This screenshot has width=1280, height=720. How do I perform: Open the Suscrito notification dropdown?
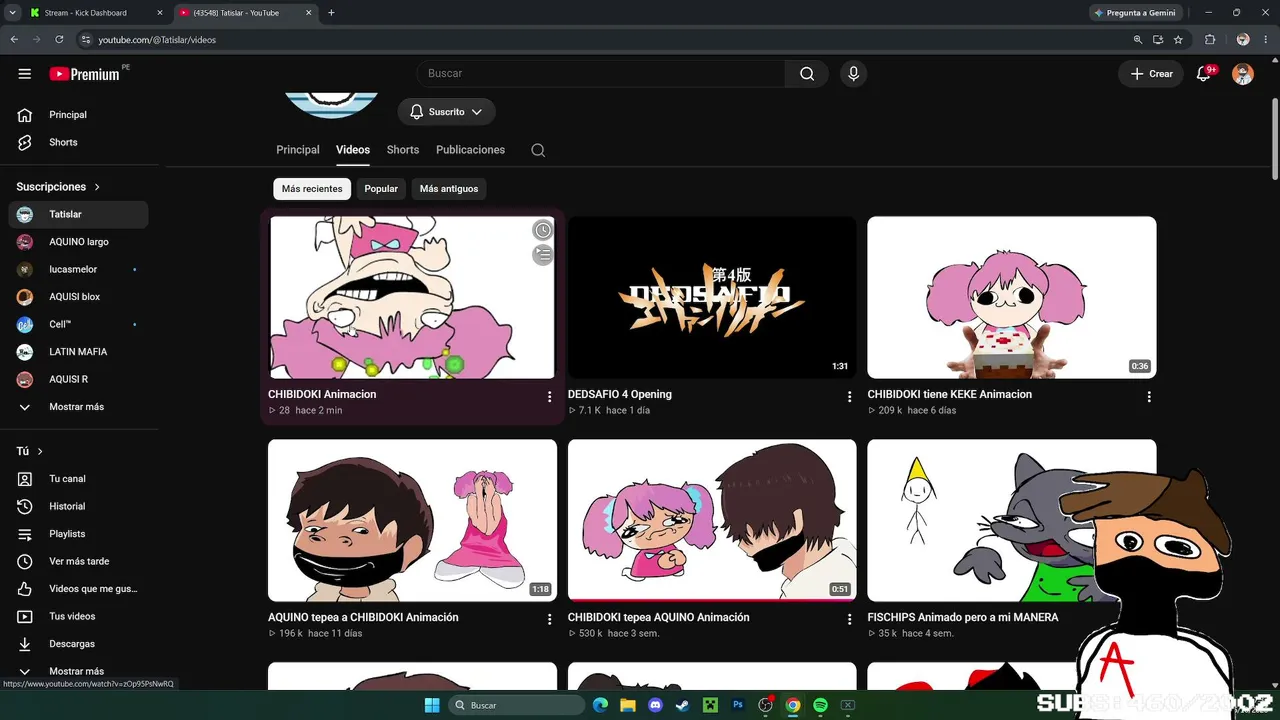click(x=446, y=112)
